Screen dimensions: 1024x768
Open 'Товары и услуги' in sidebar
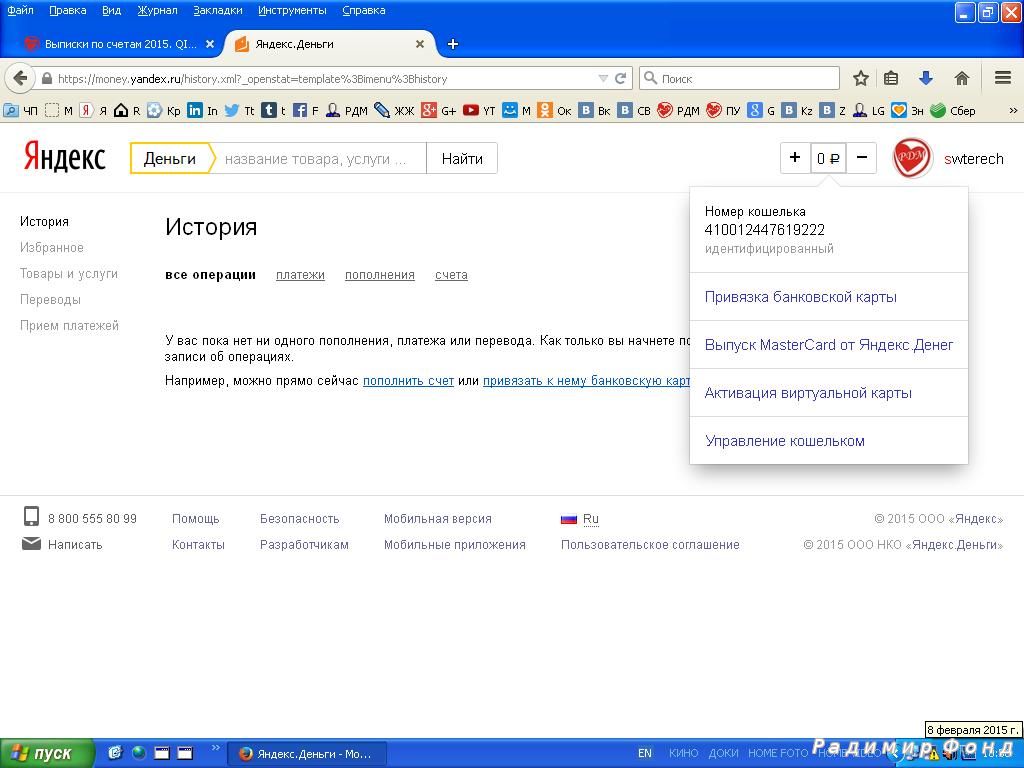(69, 274)
